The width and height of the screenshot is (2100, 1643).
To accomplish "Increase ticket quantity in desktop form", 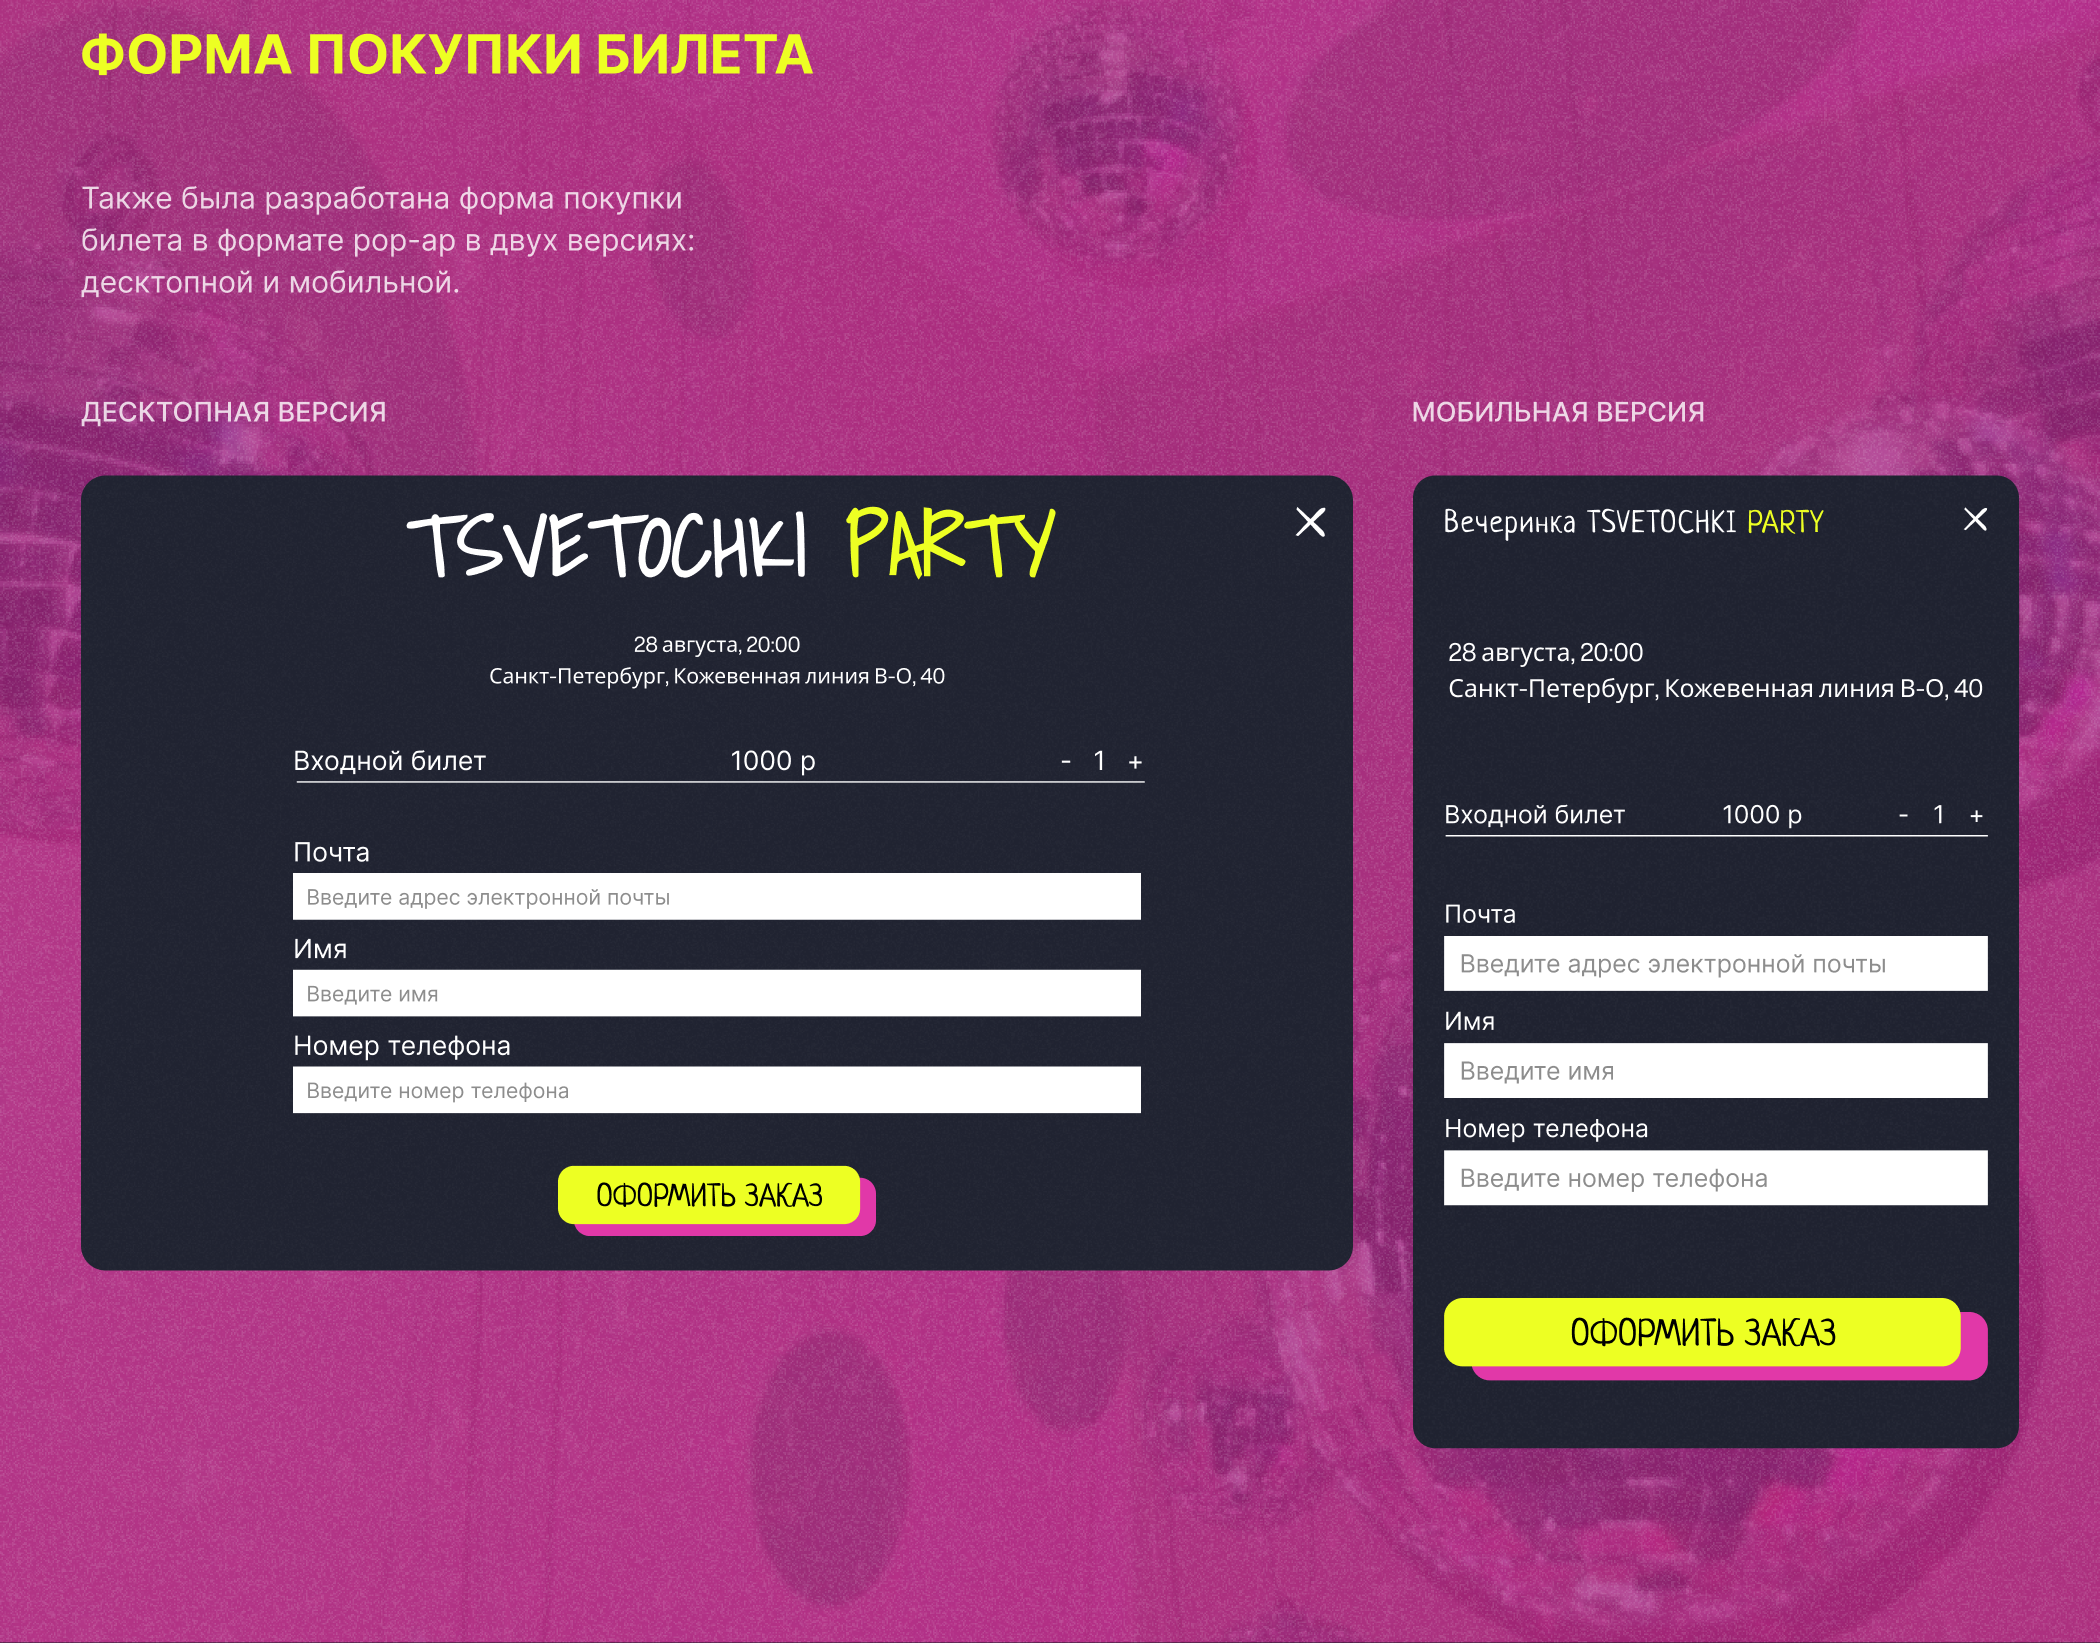I will [1135, 762].
